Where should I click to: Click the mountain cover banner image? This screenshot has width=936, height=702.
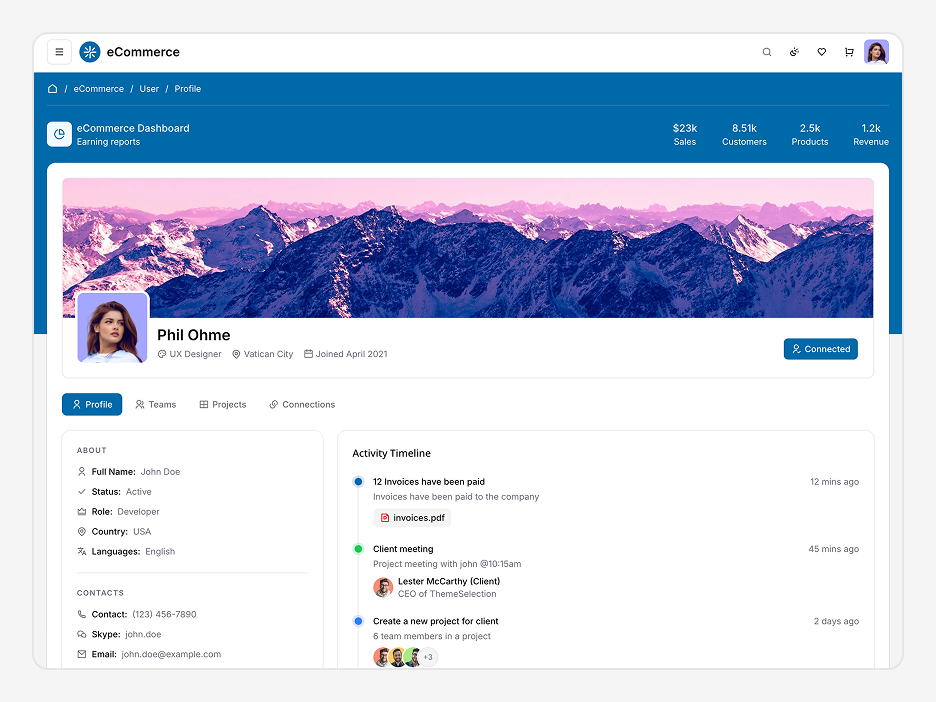point(468,248)
